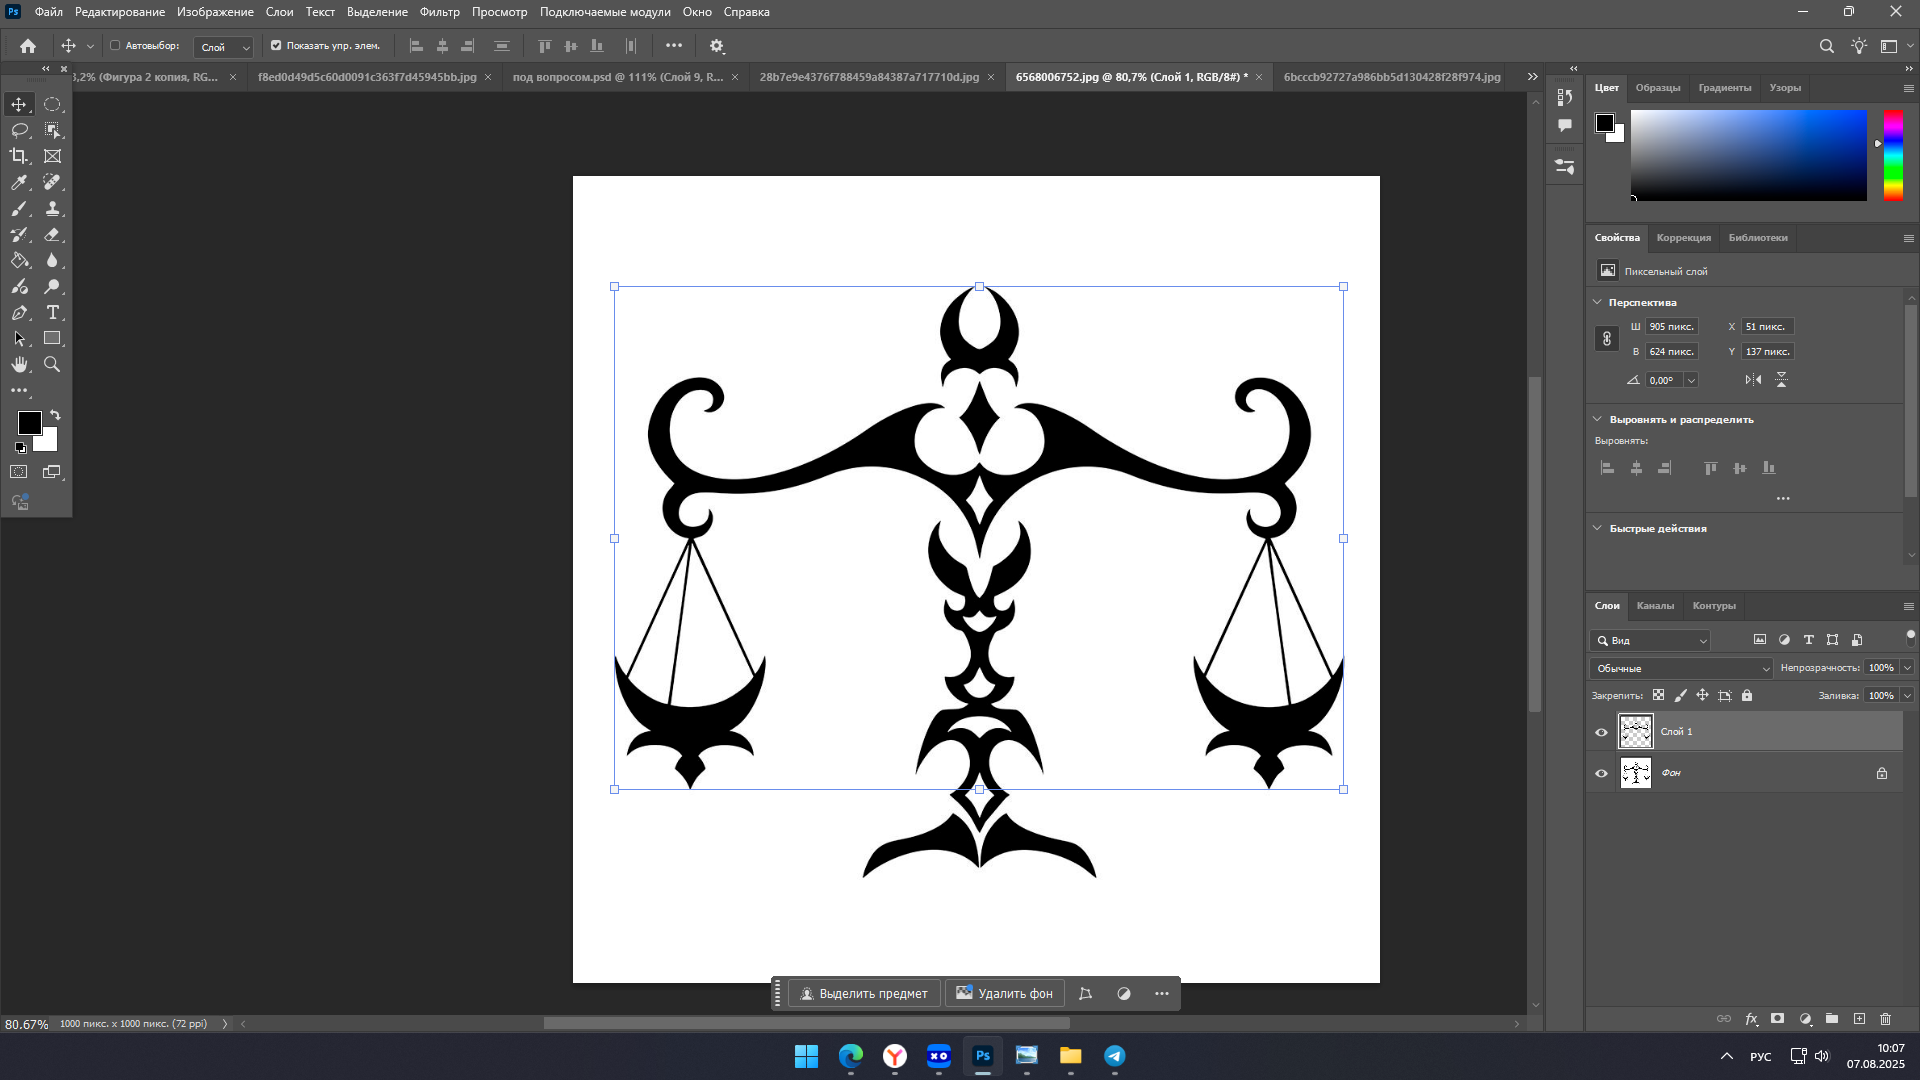Open the Фильтр menu
This screenshot has height=1080, width=1920.
[439, 12]
